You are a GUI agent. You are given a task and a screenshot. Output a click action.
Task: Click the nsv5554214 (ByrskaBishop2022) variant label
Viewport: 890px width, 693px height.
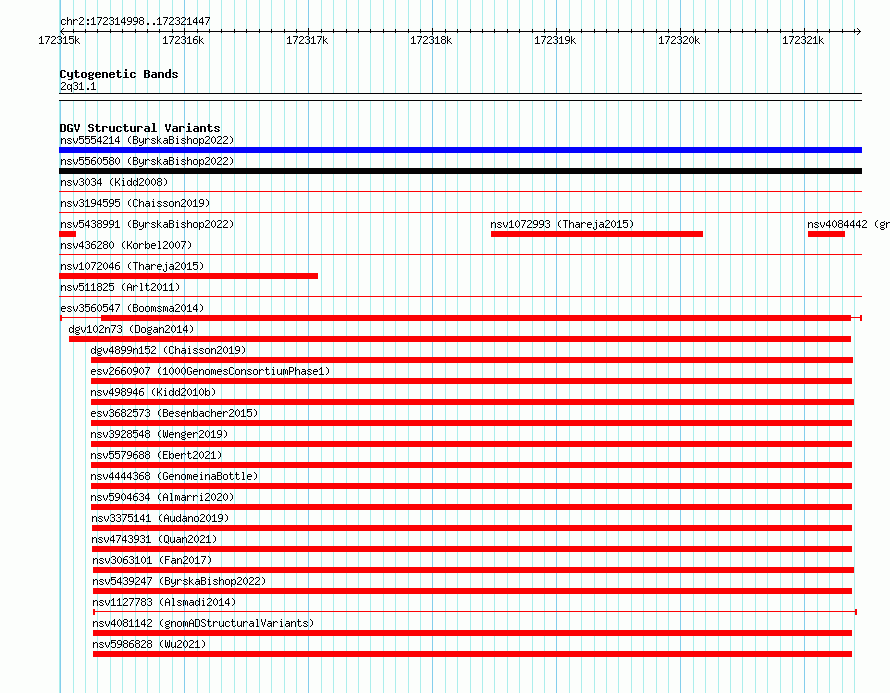(147, 140)
